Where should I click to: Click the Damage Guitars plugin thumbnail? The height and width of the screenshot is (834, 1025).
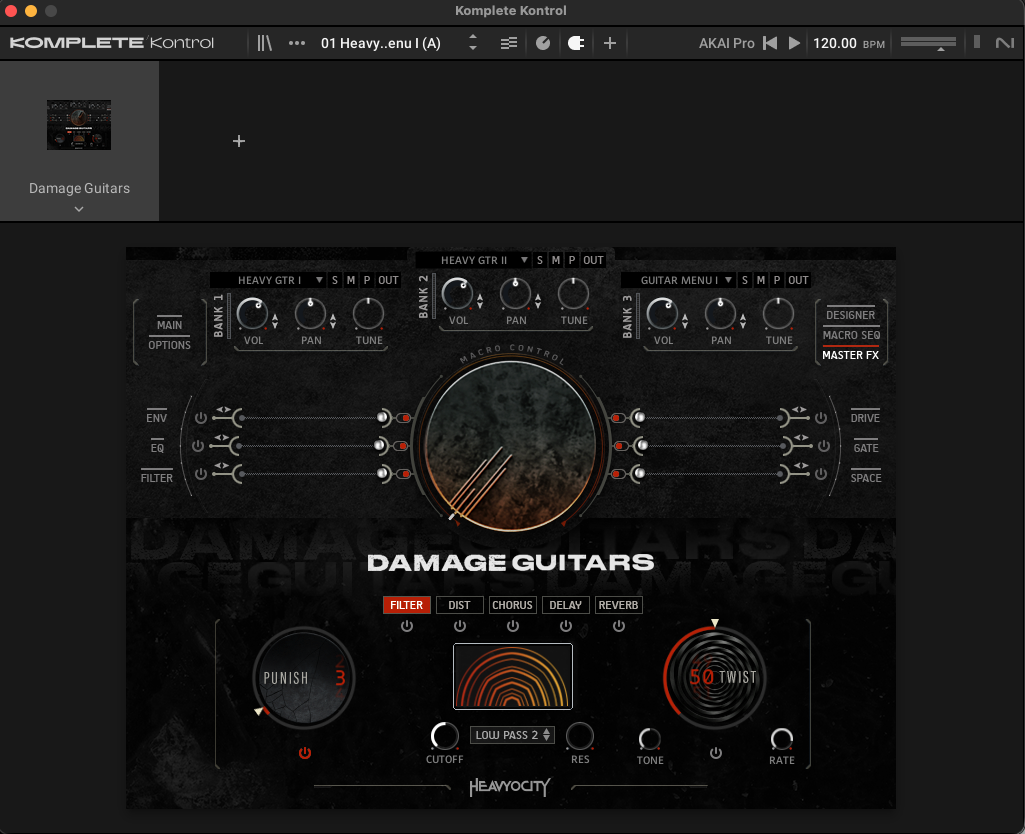coord(78,124)
